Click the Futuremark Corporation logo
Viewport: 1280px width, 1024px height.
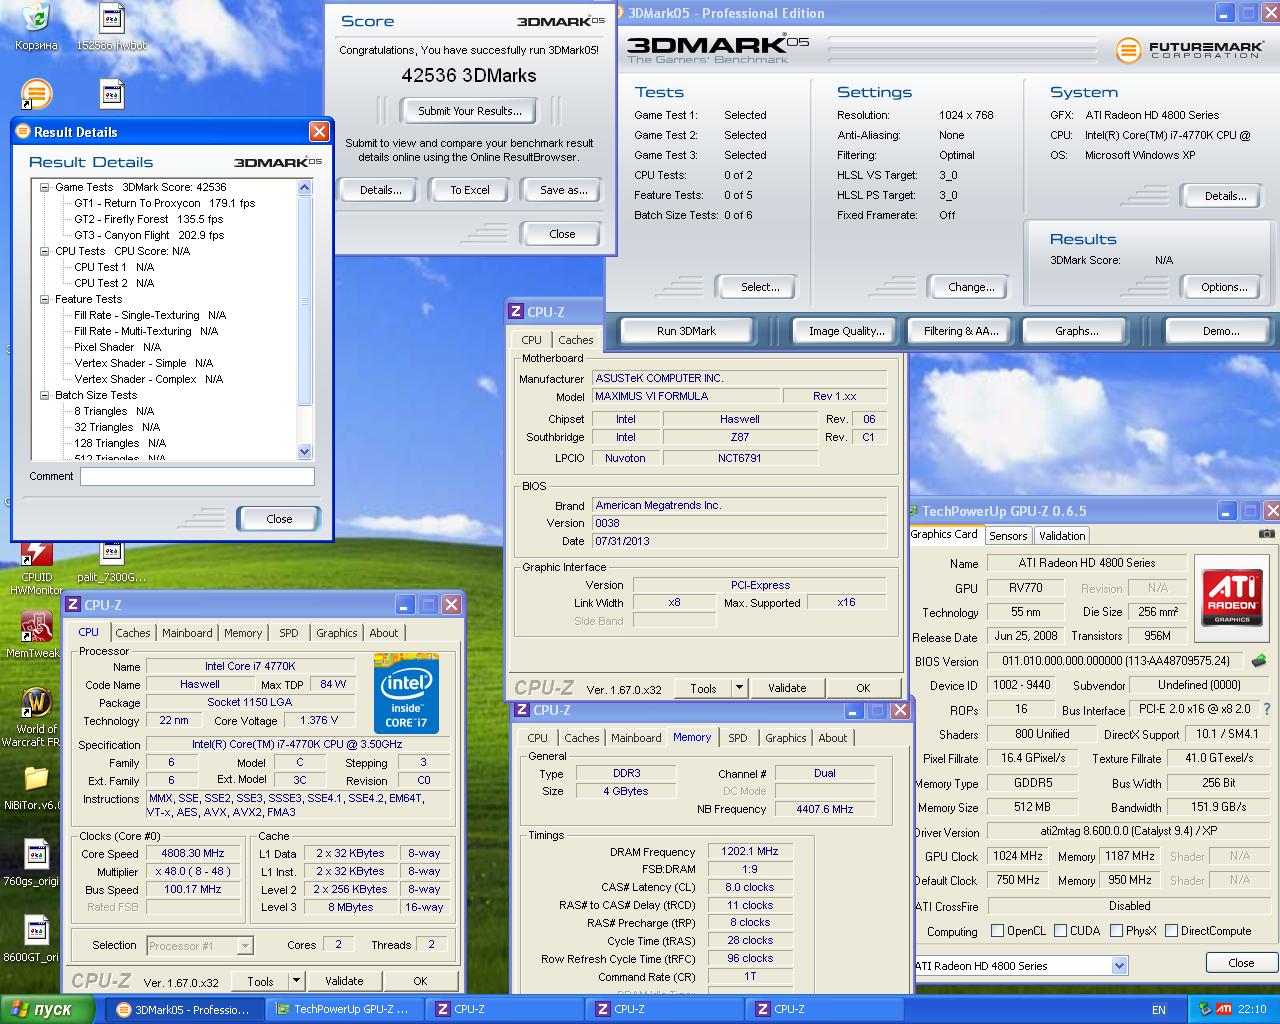pyautogui.click(x=1189, y=49)
